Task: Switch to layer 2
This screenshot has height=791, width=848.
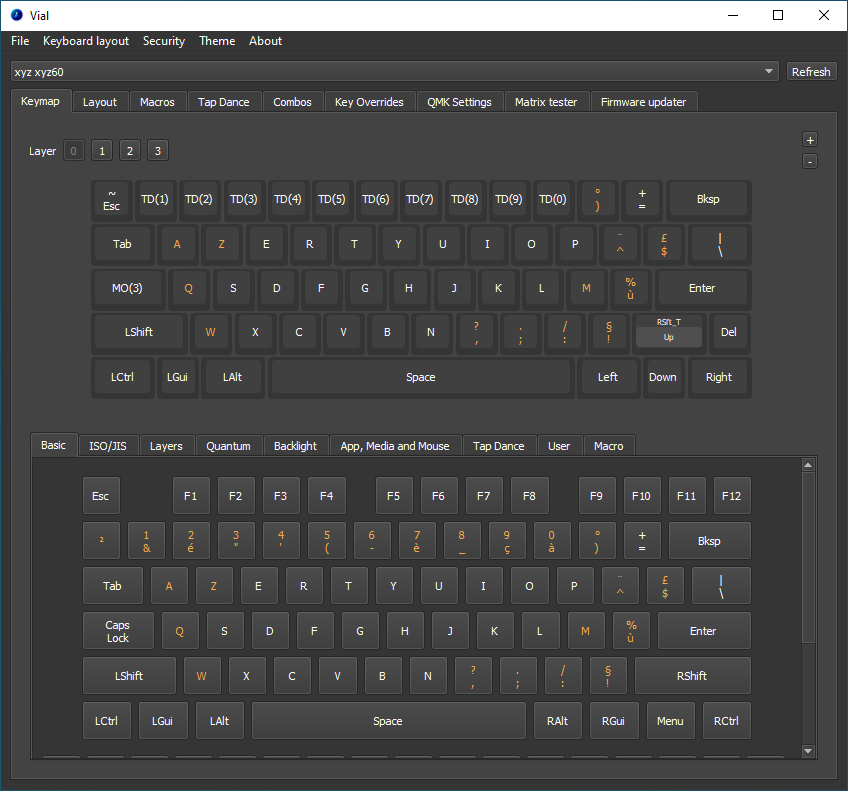Action: pyautogui.click(x=130, y=151)
